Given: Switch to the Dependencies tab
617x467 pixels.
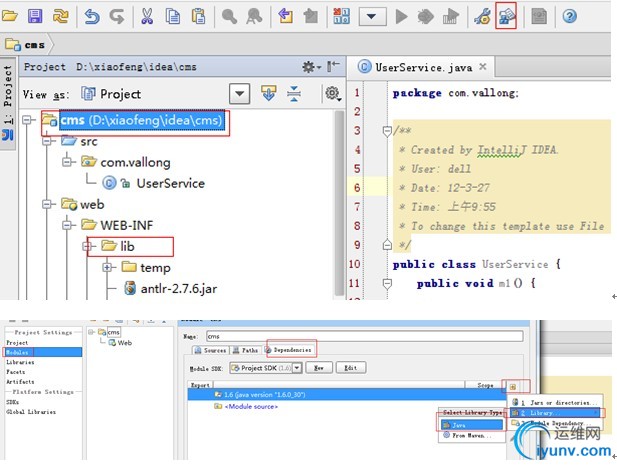Looking at the screenshot, I should (289, 350).
